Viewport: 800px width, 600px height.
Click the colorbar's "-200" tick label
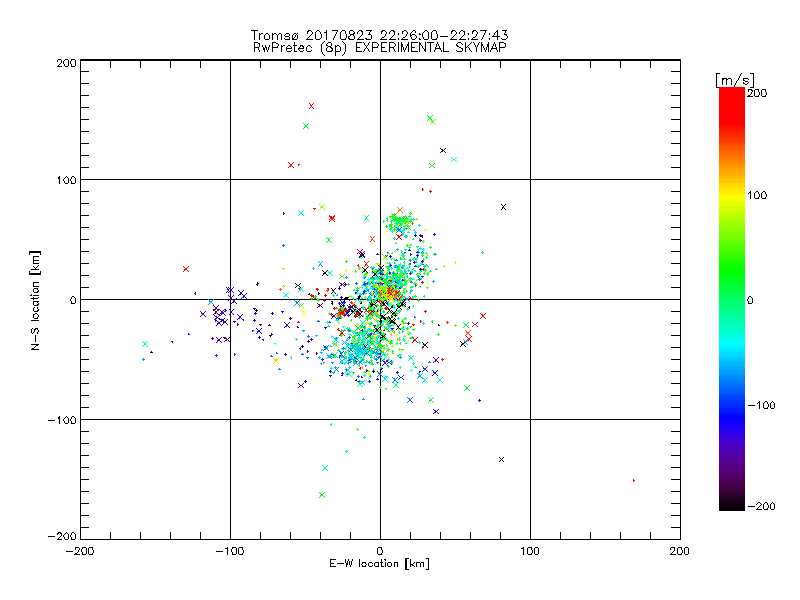pos(761,506)
